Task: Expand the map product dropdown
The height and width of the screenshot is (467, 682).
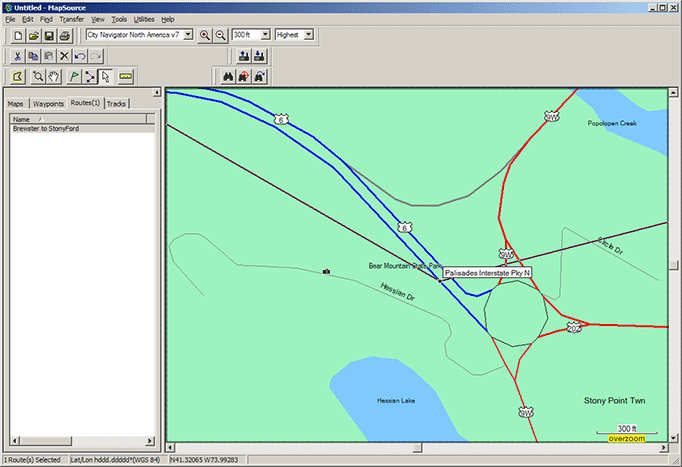Action: tap(188, 35)
